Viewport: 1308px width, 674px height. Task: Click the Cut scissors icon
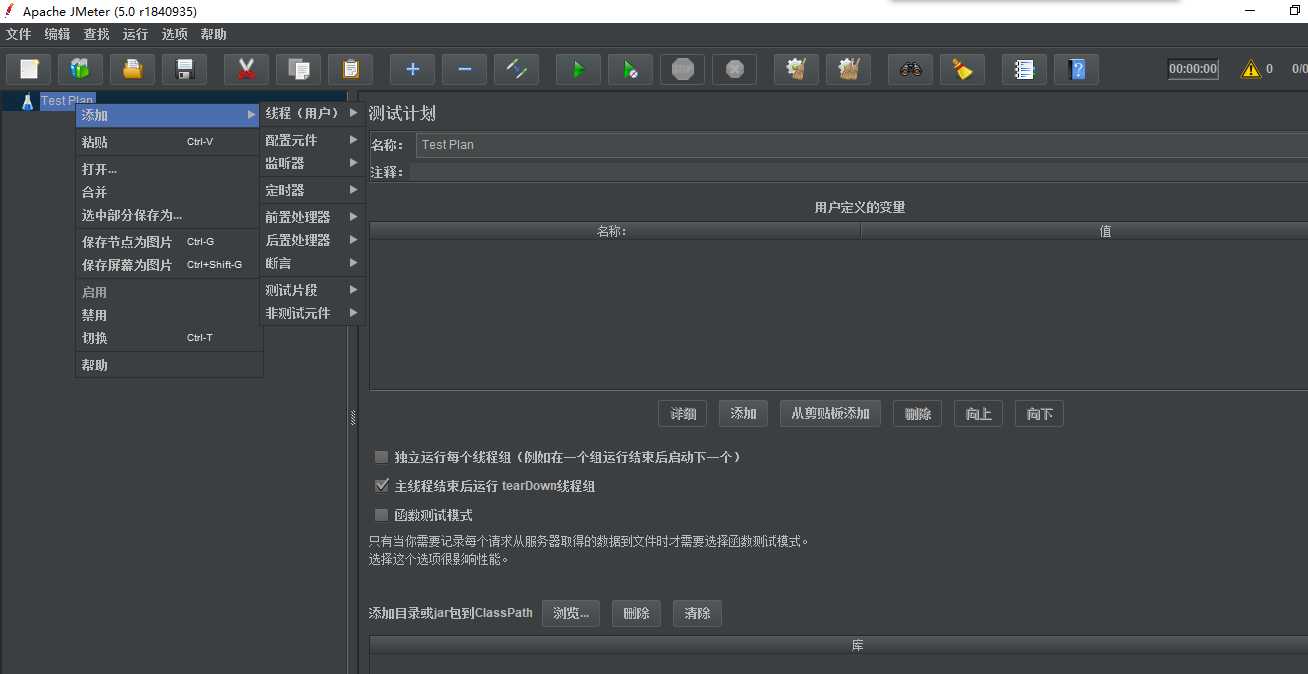click(x=246, y=69)
